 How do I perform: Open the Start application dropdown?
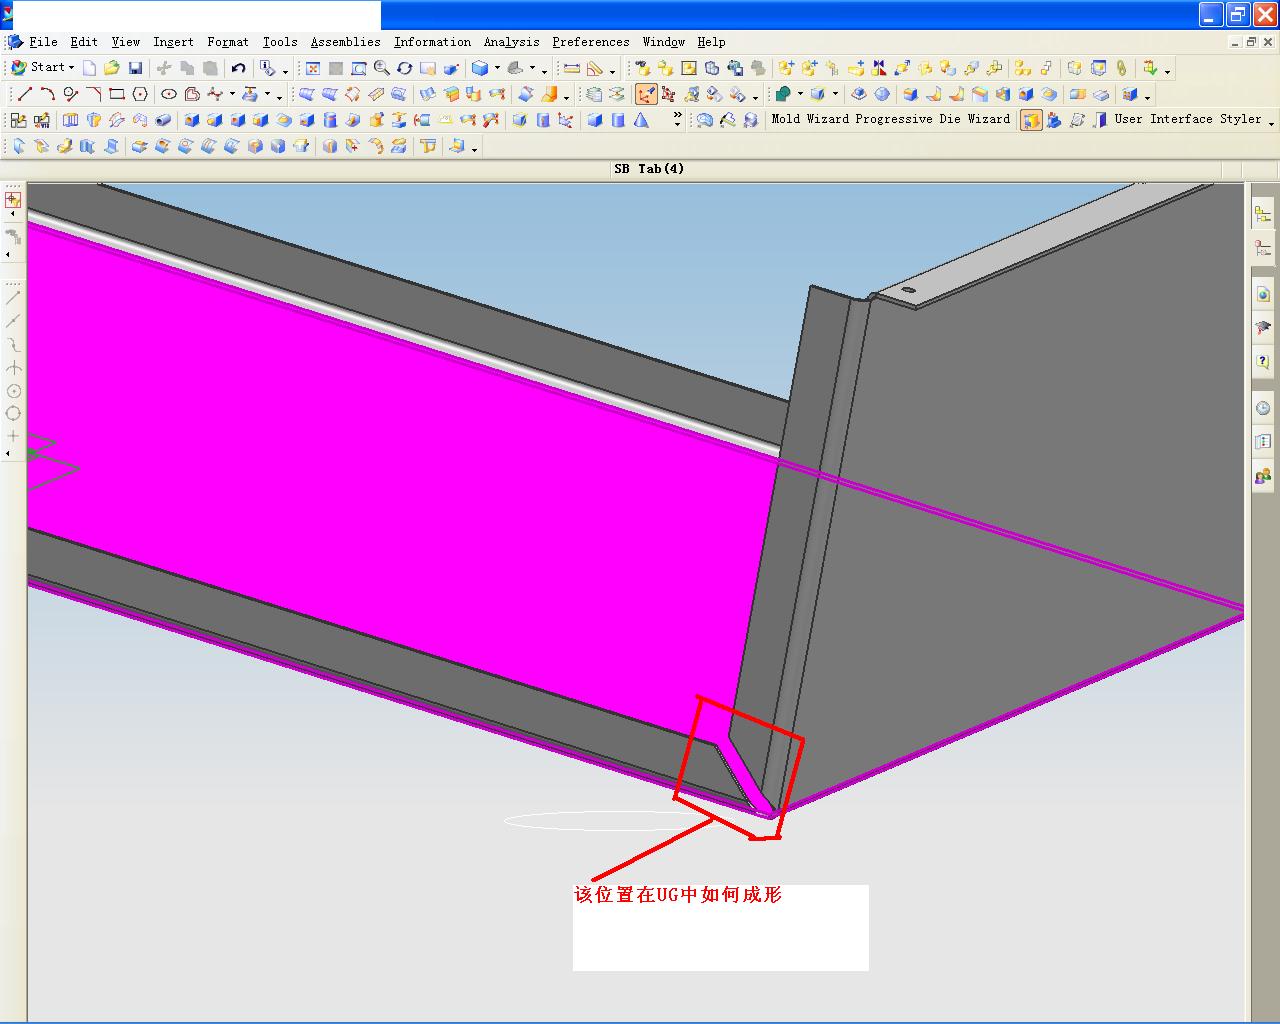43,68
